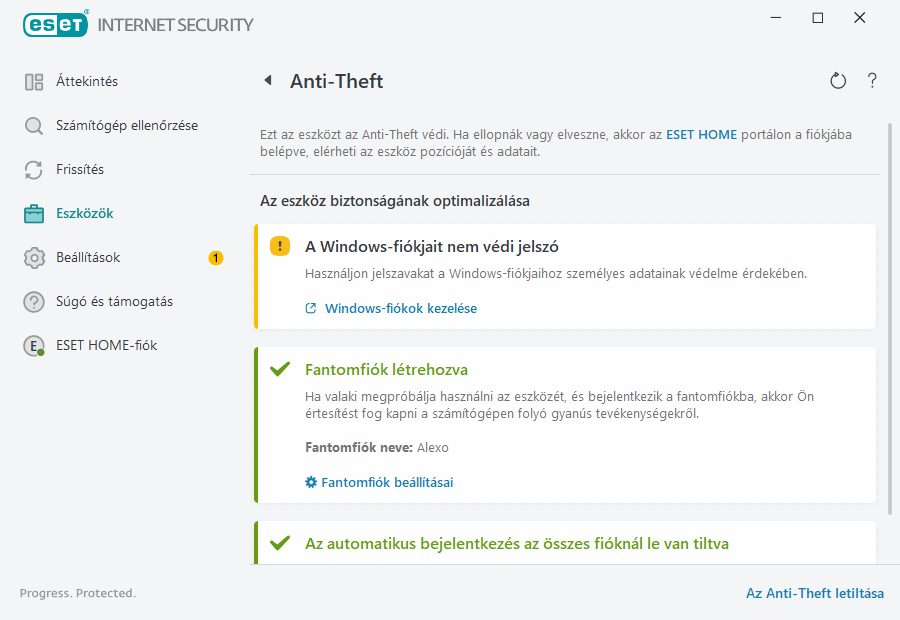The width and height of the screenshot is (900, 620).
Task: Open help via the question mark icon
Action: [871, 81]
